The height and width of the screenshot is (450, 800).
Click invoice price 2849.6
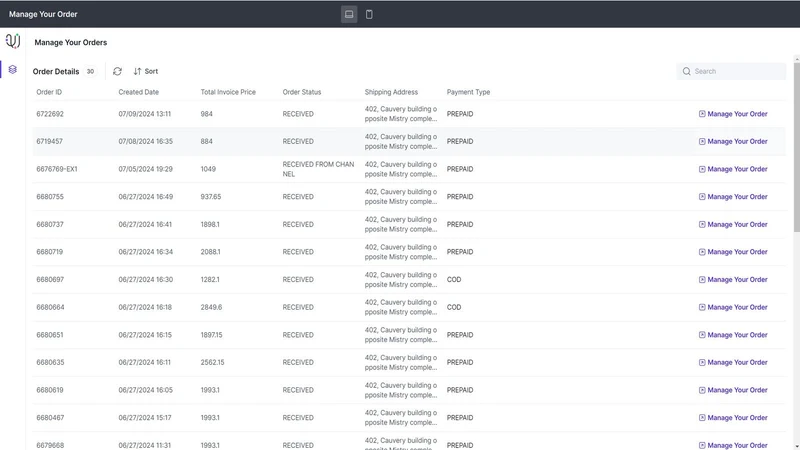point(211,307)
